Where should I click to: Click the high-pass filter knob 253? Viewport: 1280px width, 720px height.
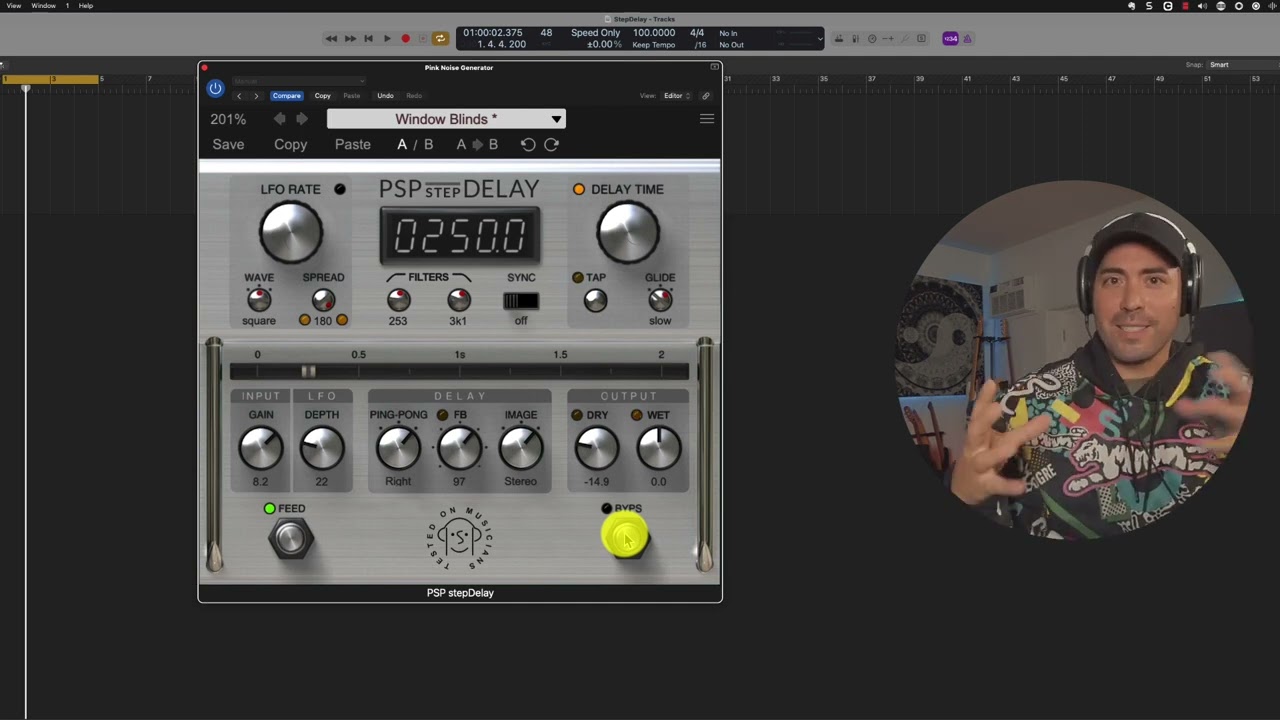[x=398, y=299]
